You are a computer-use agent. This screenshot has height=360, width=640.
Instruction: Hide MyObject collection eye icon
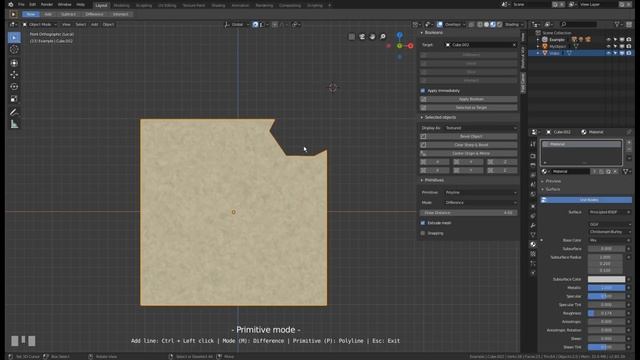click(x=609, y=47)
